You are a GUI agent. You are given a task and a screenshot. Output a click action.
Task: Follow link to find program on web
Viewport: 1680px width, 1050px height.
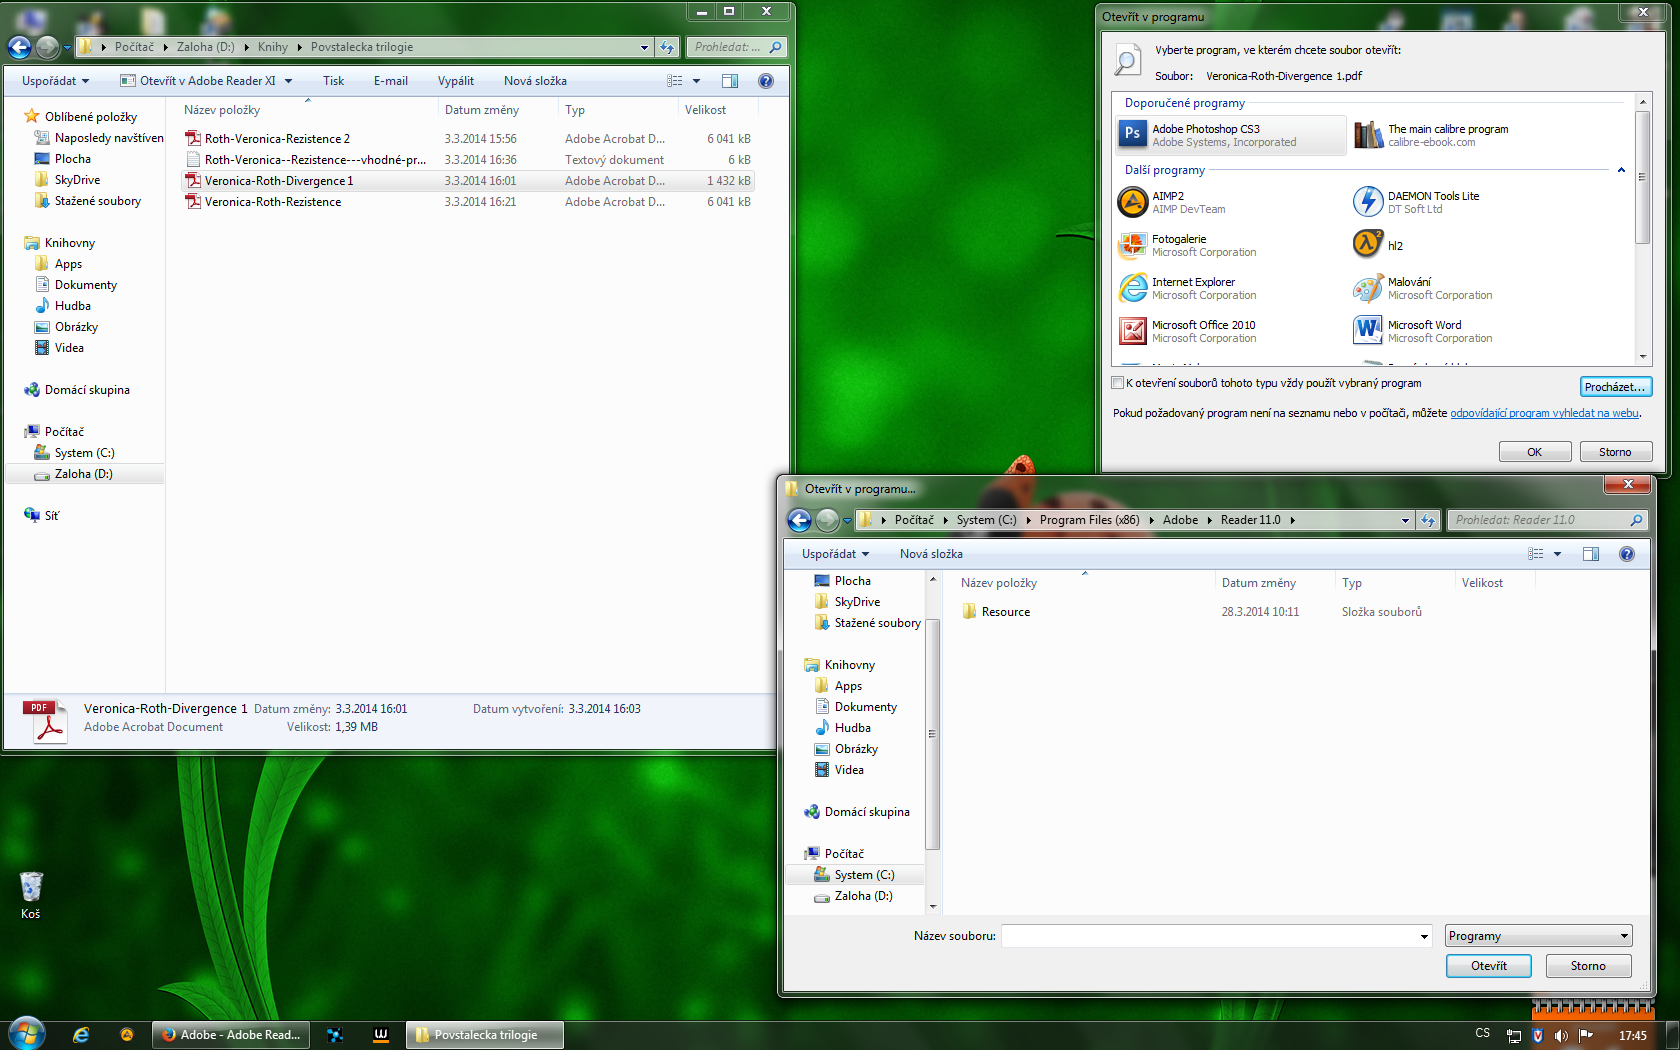tap(1544, 413)
